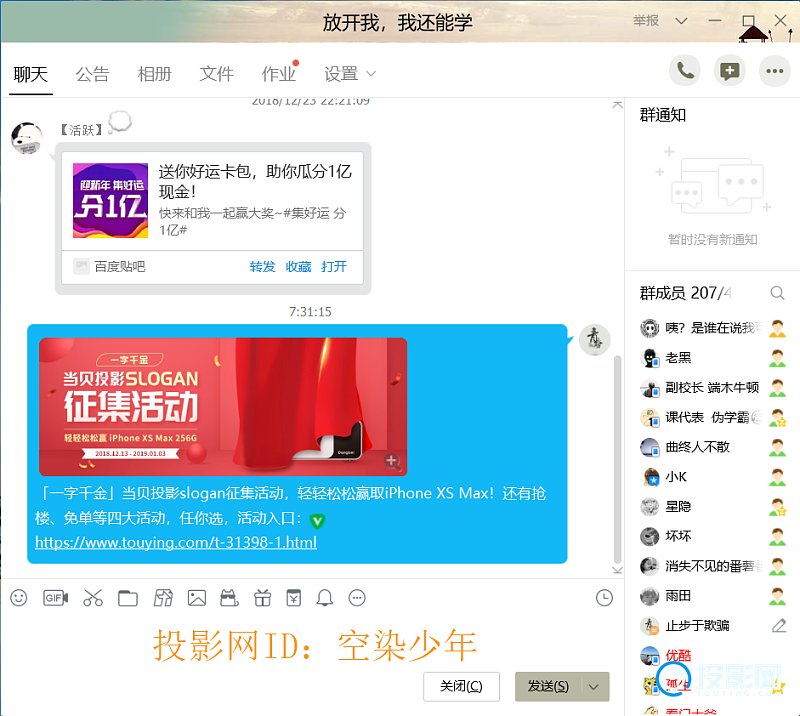Open the send picture icon
The width and height of the screenshot is (800, 716).
tap(197, 598)
